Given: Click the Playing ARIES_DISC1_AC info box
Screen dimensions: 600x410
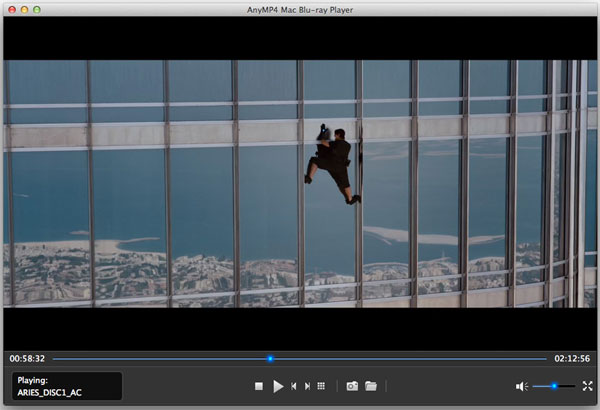Looking at the screenshot, I should (x=66, y=386).
